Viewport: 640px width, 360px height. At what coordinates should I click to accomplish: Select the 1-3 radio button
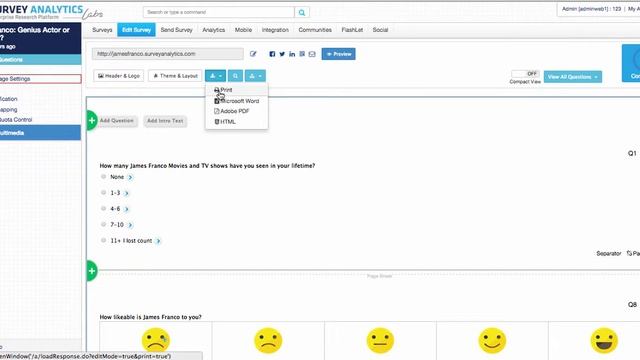point(103,193)
